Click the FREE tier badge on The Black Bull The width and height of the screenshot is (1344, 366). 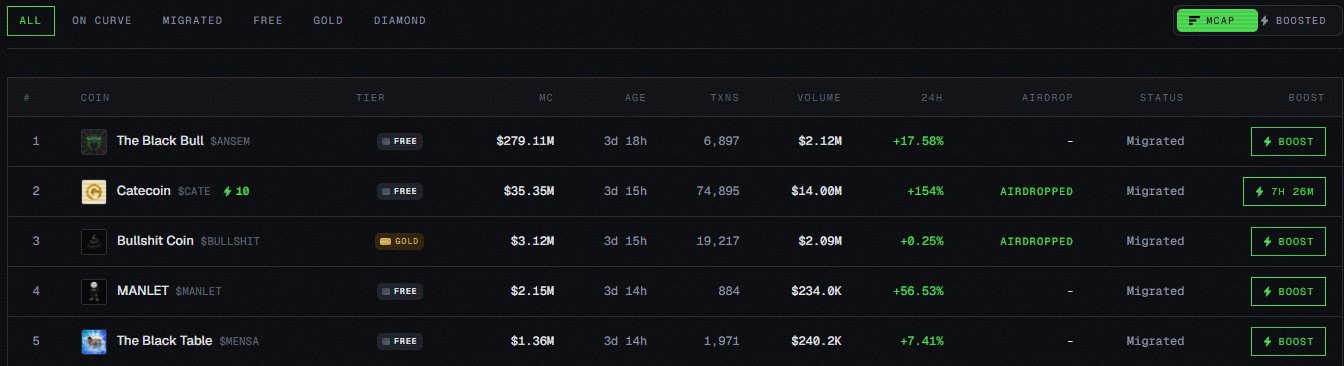(x=400, y=141)
